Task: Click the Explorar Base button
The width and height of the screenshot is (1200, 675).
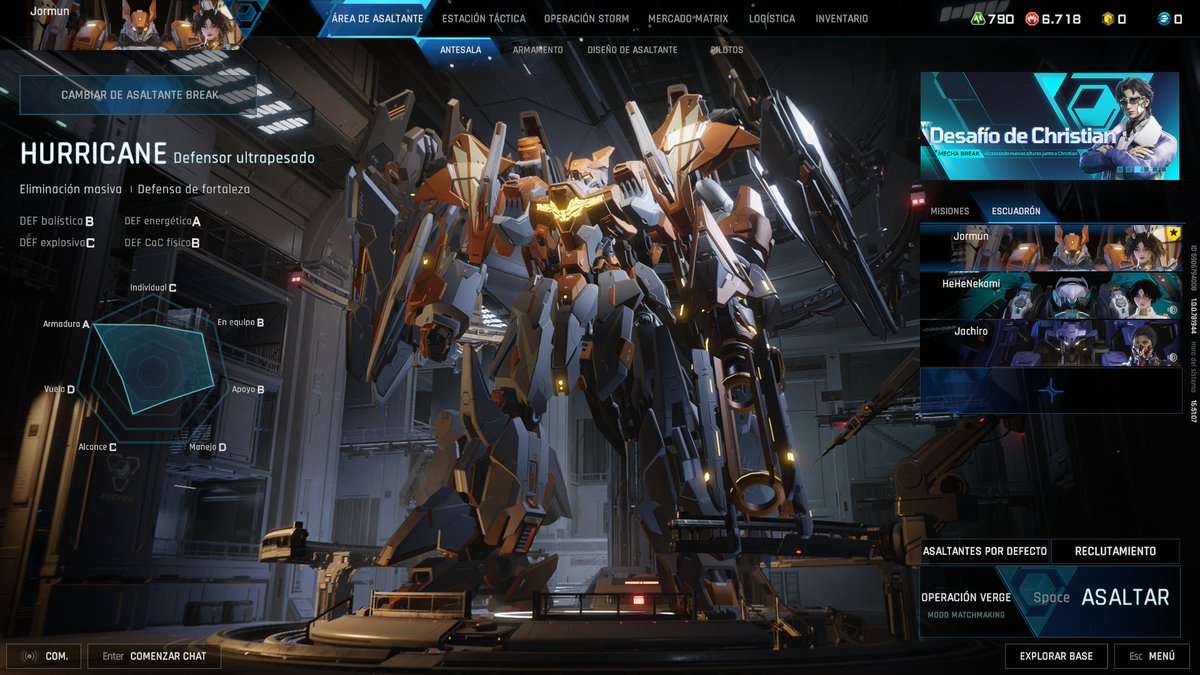Action: point(1056,656)
